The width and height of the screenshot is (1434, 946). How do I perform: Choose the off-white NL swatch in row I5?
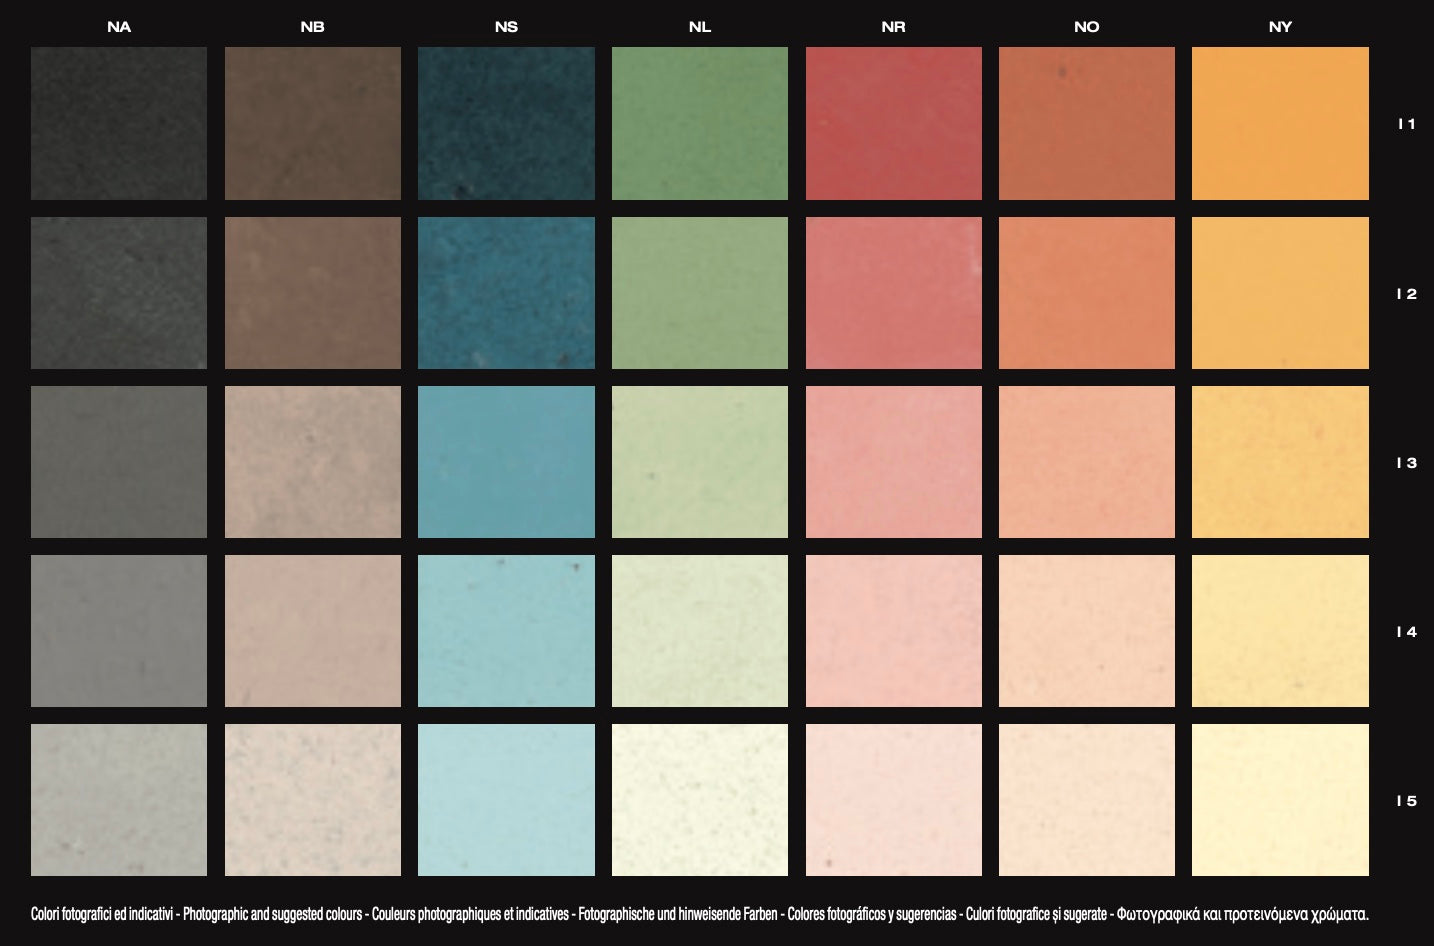click(699, 800)
